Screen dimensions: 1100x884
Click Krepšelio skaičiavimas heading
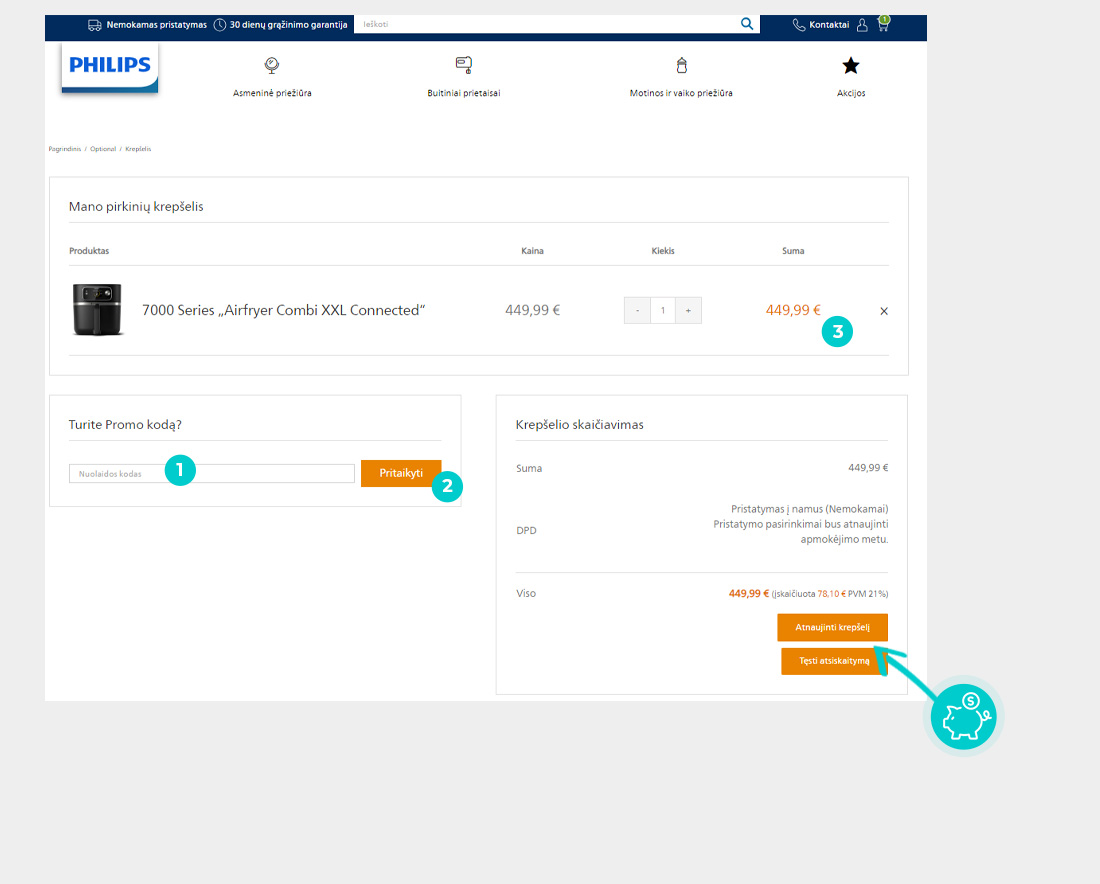tap(579, 424)
